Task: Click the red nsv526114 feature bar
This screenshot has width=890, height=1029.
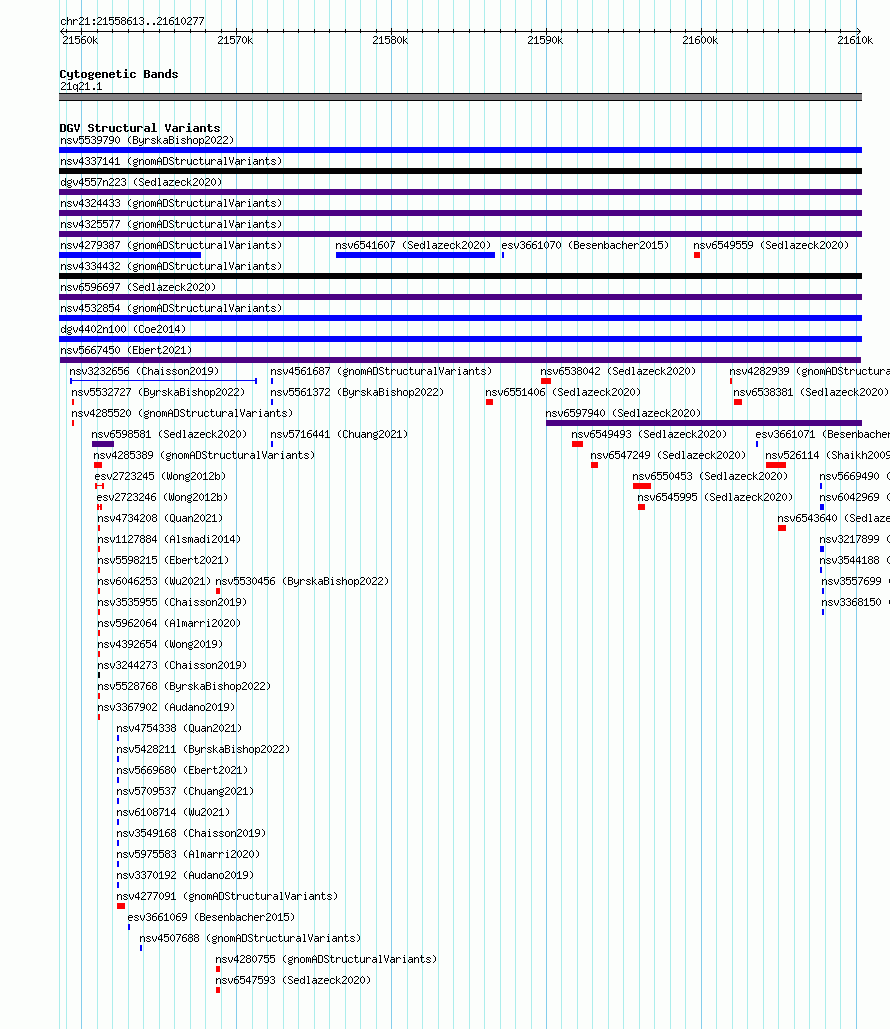Action: [x=776, y=465]
